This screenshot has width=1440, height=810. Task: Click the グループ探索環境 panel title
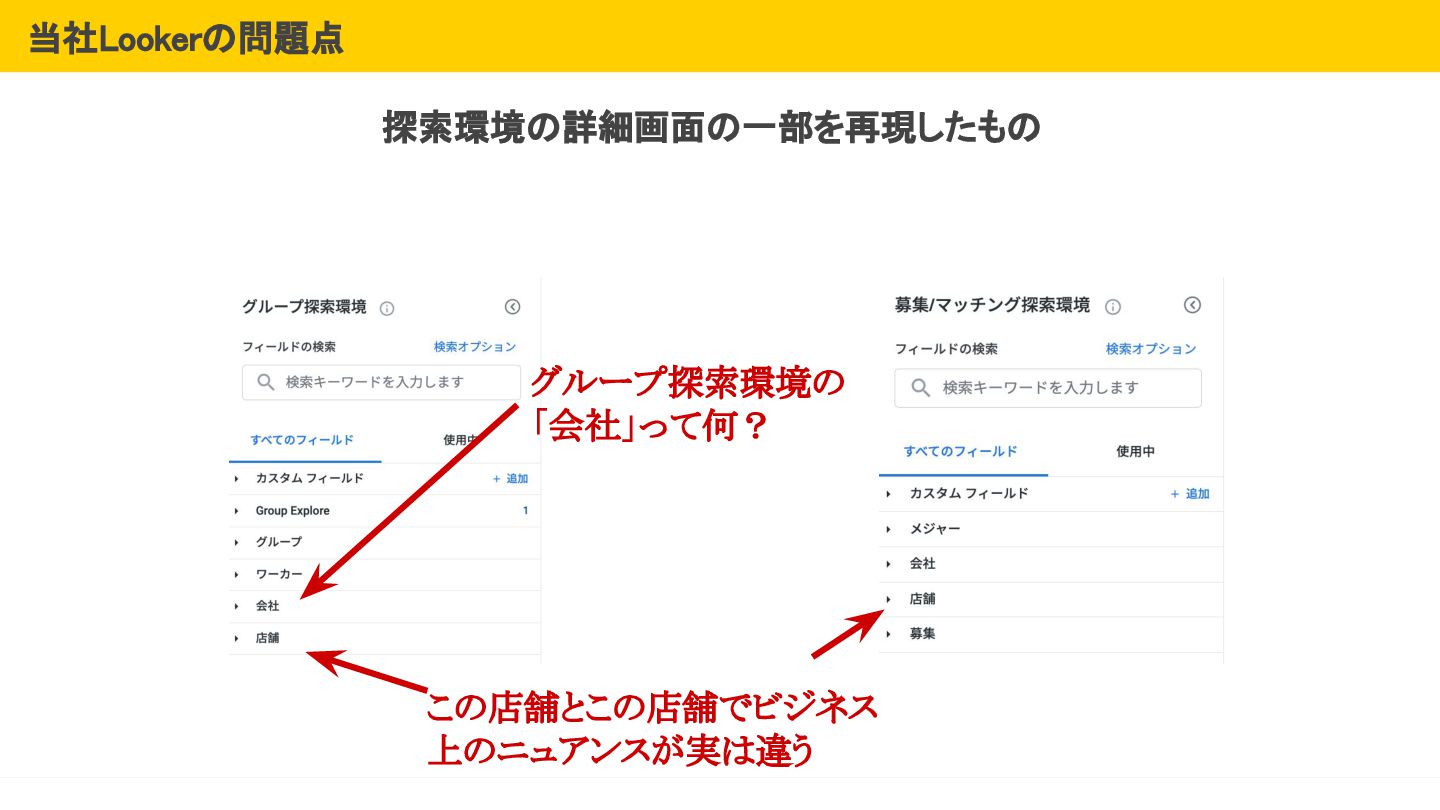coord(304,307)
